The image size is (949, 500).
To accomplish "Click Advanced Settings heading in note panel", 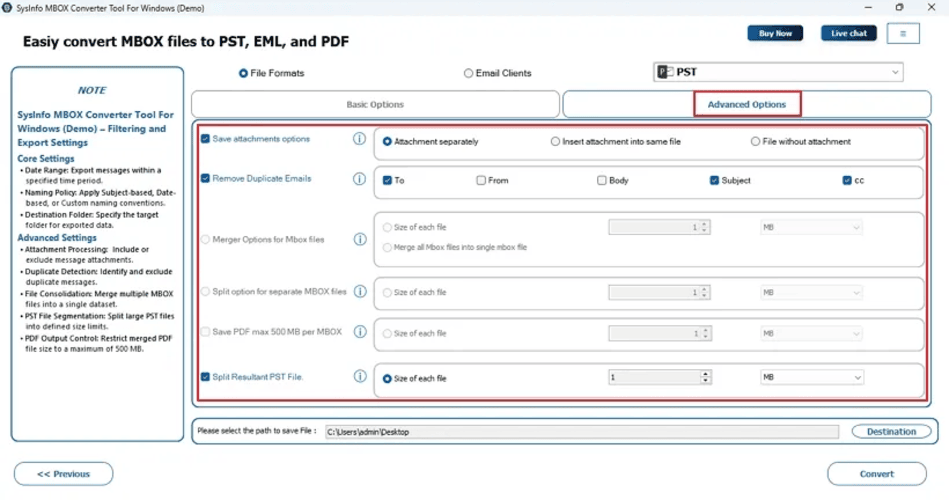I will point(57,238).
